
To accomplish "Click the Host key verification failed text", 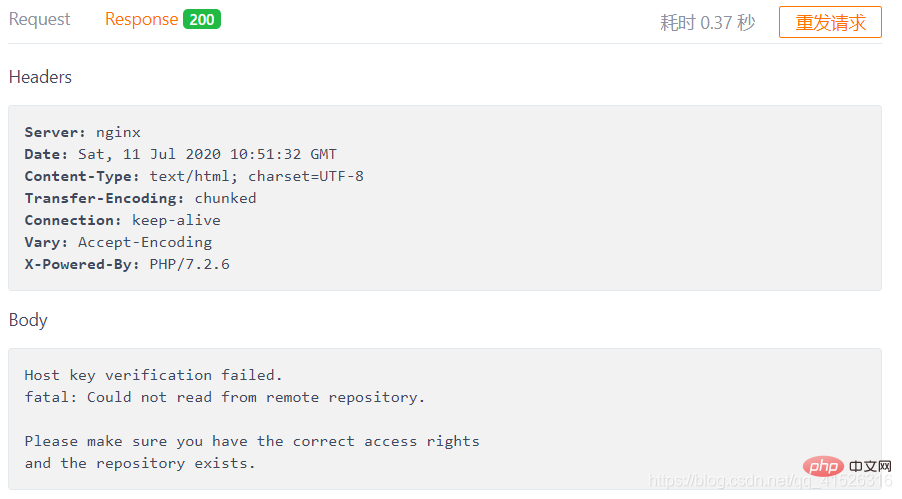I will point(153,375).
